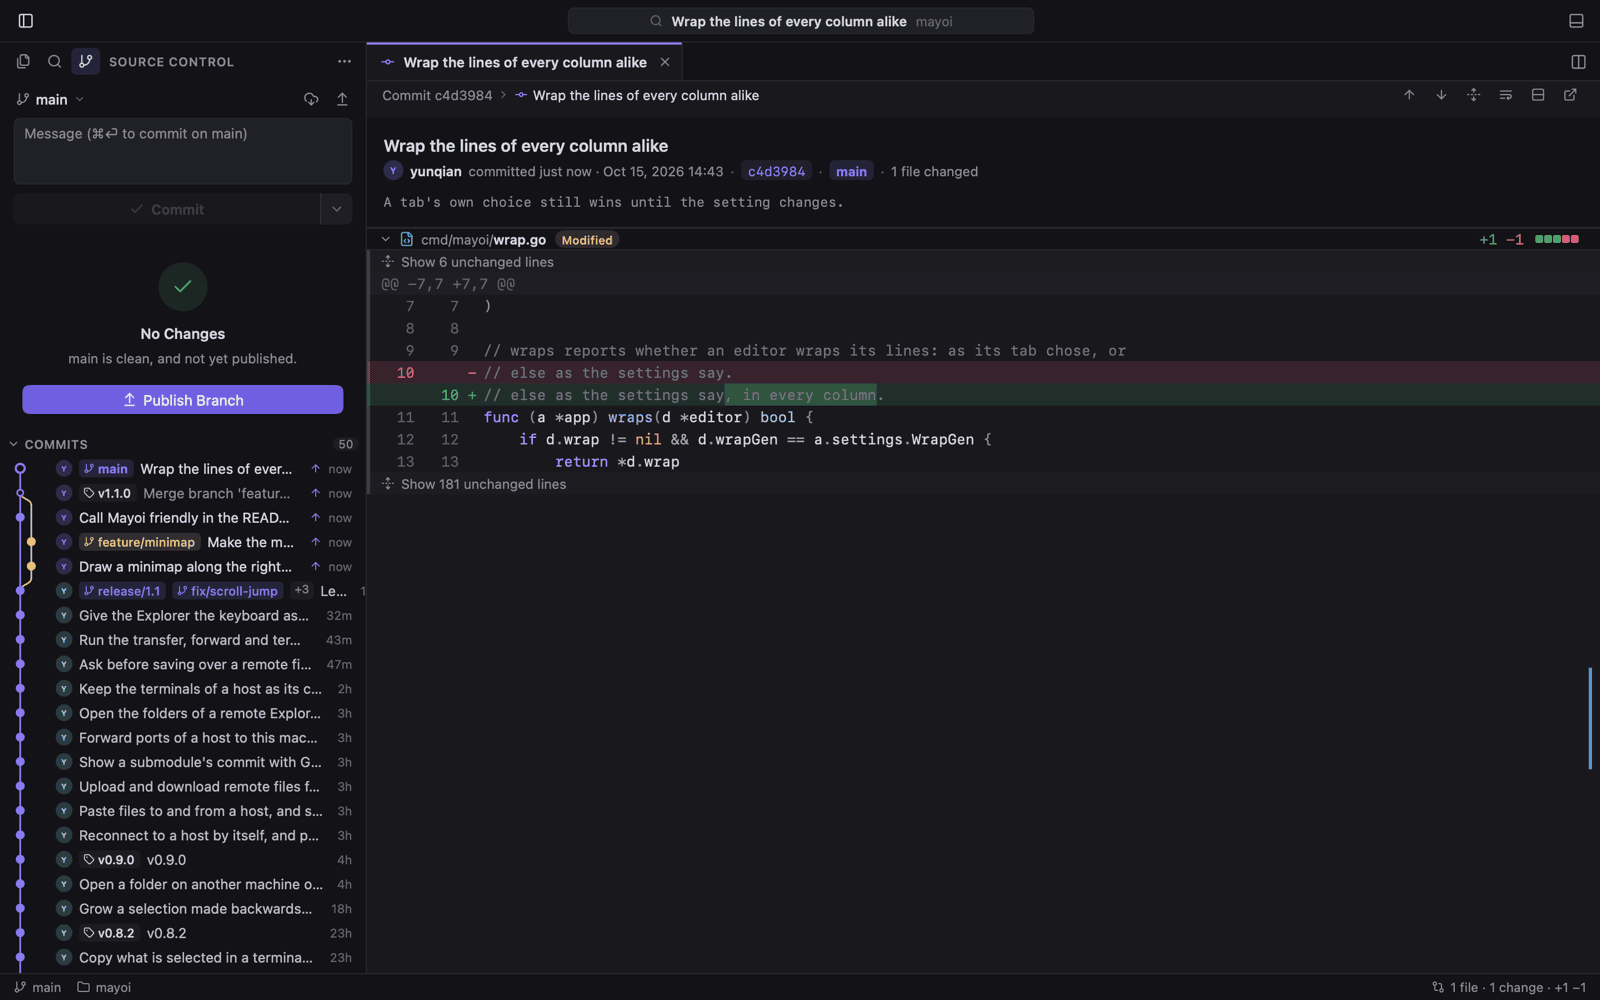Open the Explorer files icon
The width and height of the screenshot is (1600, 1000).
(23, 62)
